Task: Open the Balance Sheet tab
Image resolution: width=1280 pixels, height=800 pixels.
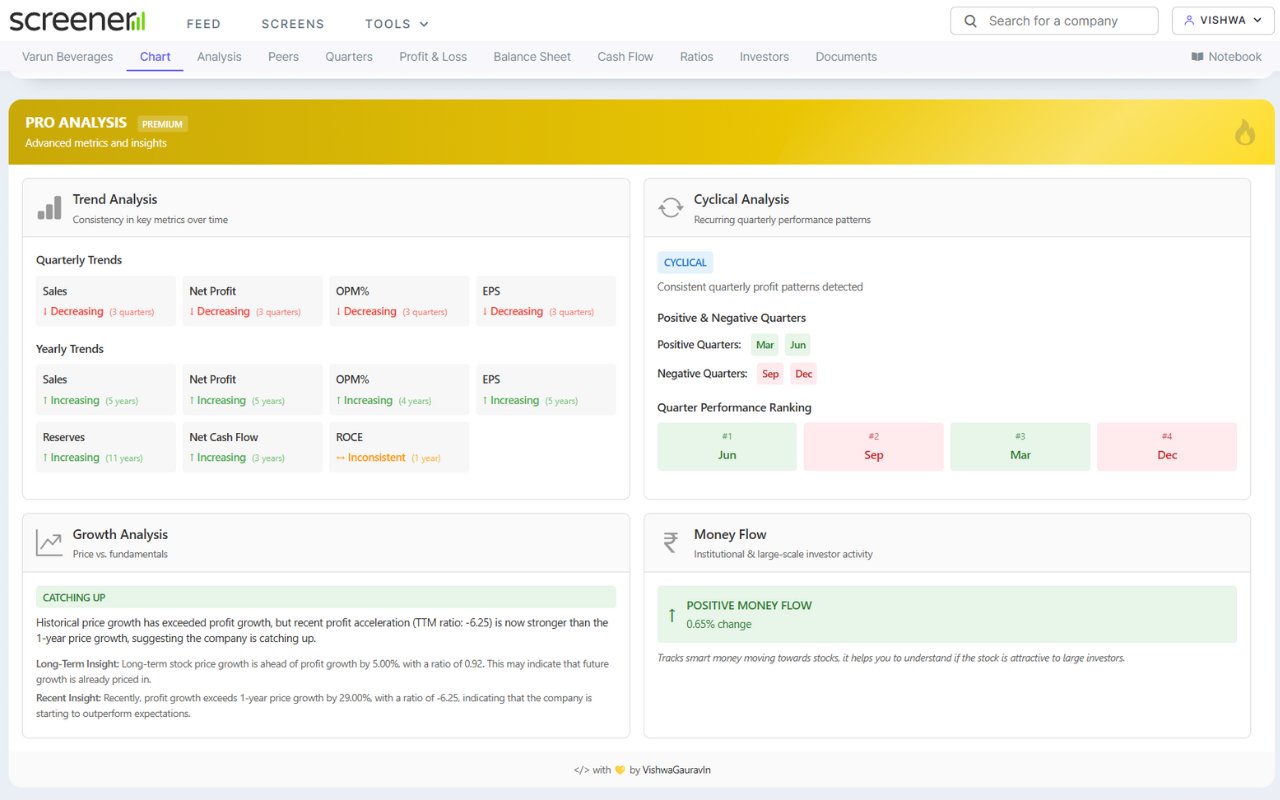Action: click(531, 57)
